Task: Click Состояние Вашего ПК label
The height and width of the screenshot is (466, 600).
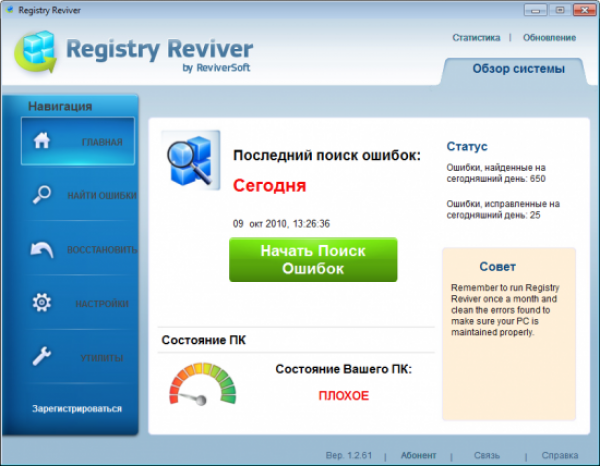Action: pyautogui.click(x=344, y=369)
